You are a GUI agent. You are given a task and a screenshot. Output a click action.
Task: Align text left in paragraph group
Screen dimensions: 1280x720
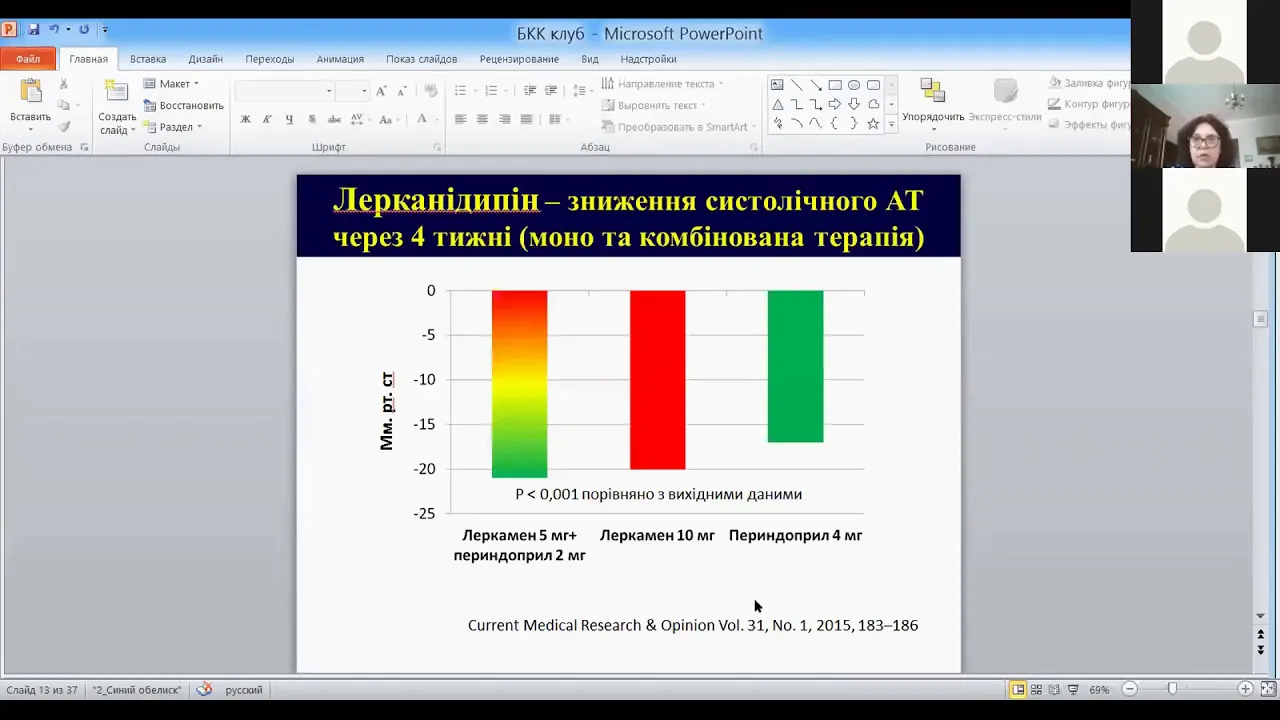coord(460,119)
